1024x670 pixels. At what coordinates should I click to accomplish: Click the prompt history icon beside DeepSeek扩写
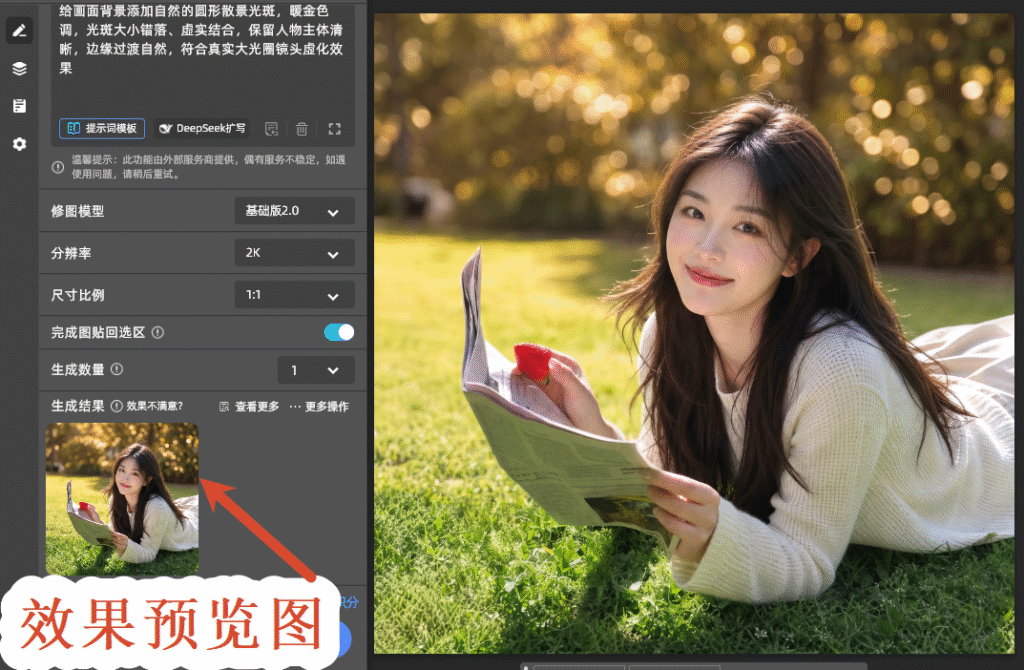click(x=272, y=129)
